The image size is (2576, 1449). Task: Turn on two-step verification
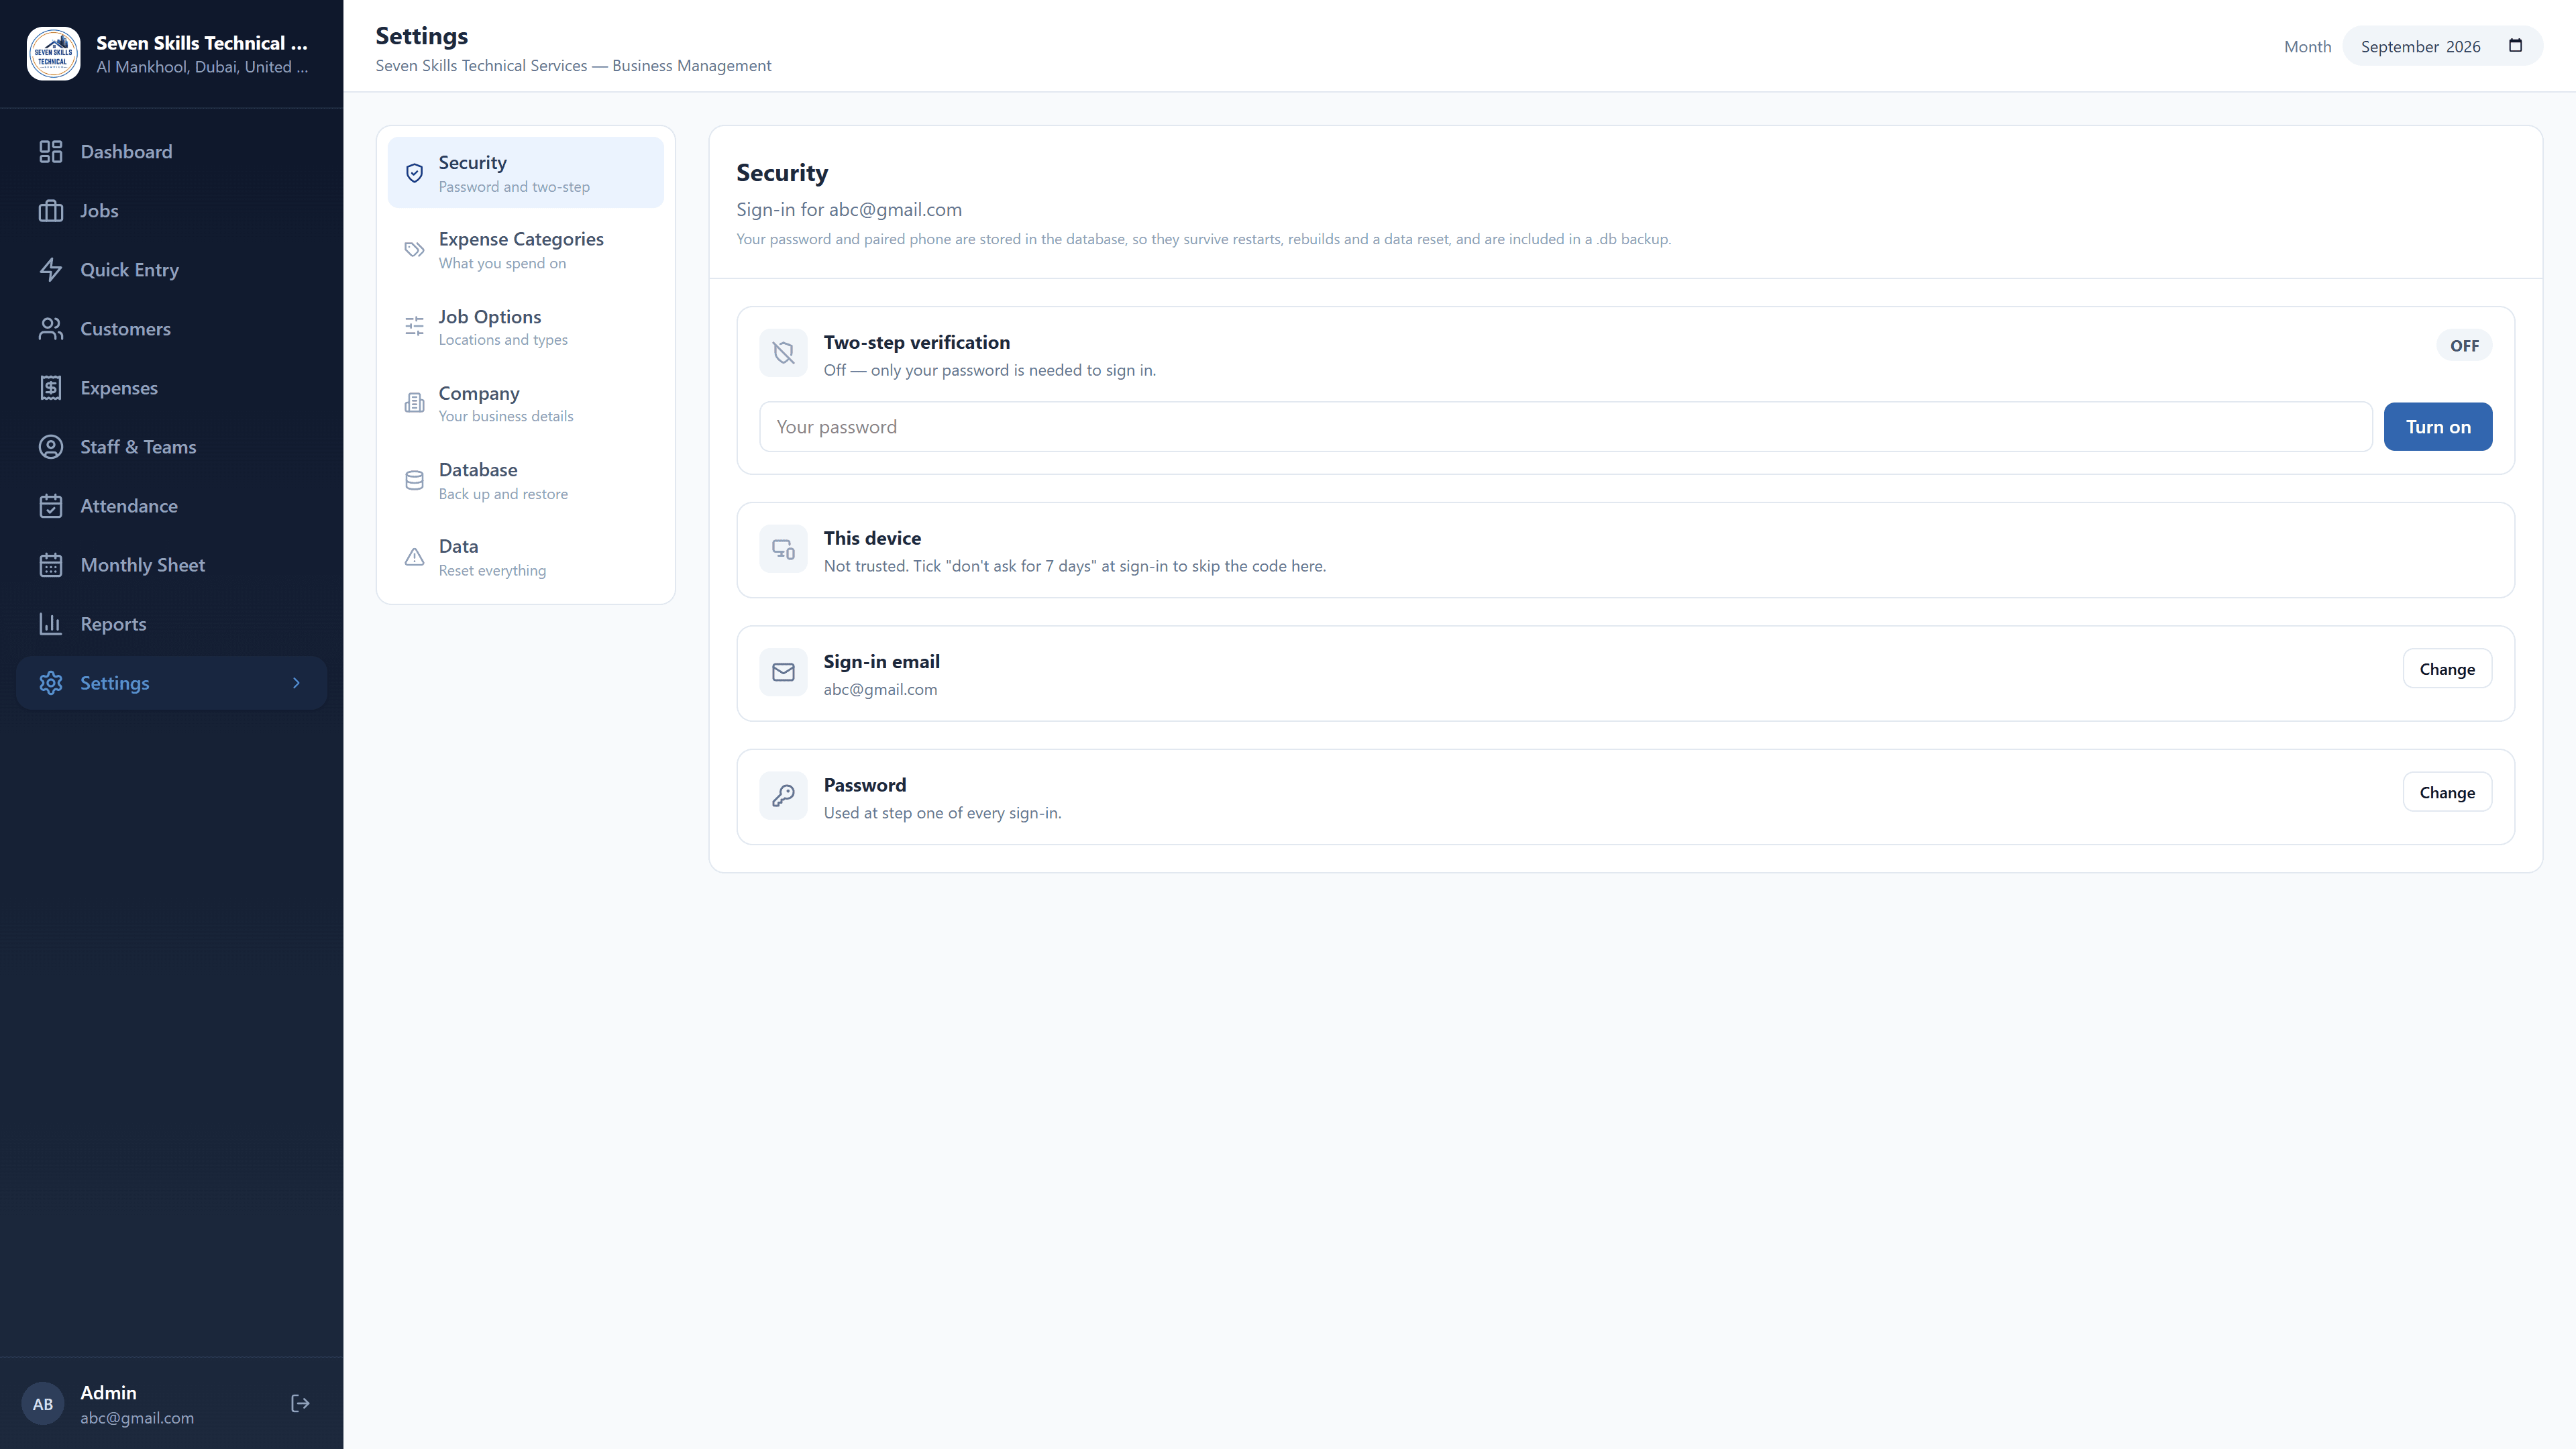pos(2437,427)
